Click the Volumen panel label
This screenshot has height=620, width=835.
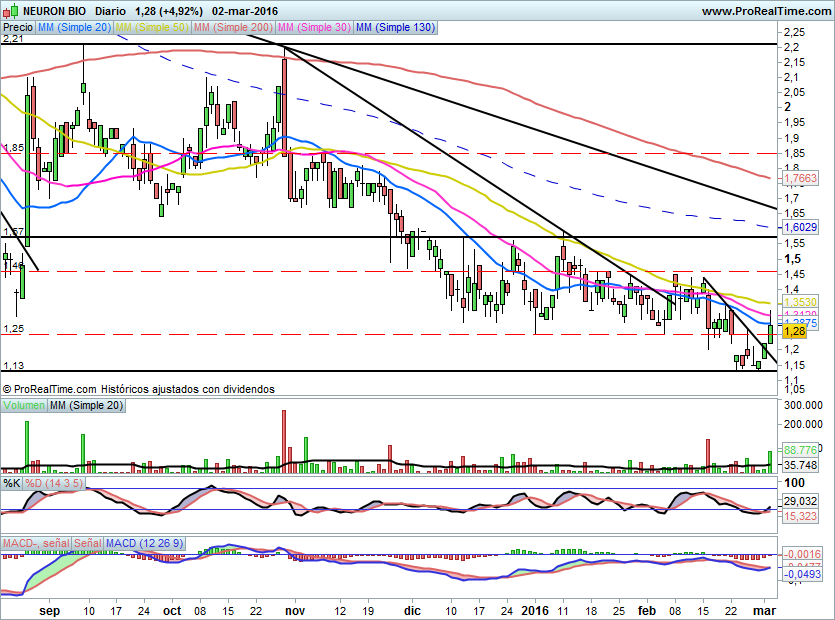pyautogui.click(x=24, y=405)
